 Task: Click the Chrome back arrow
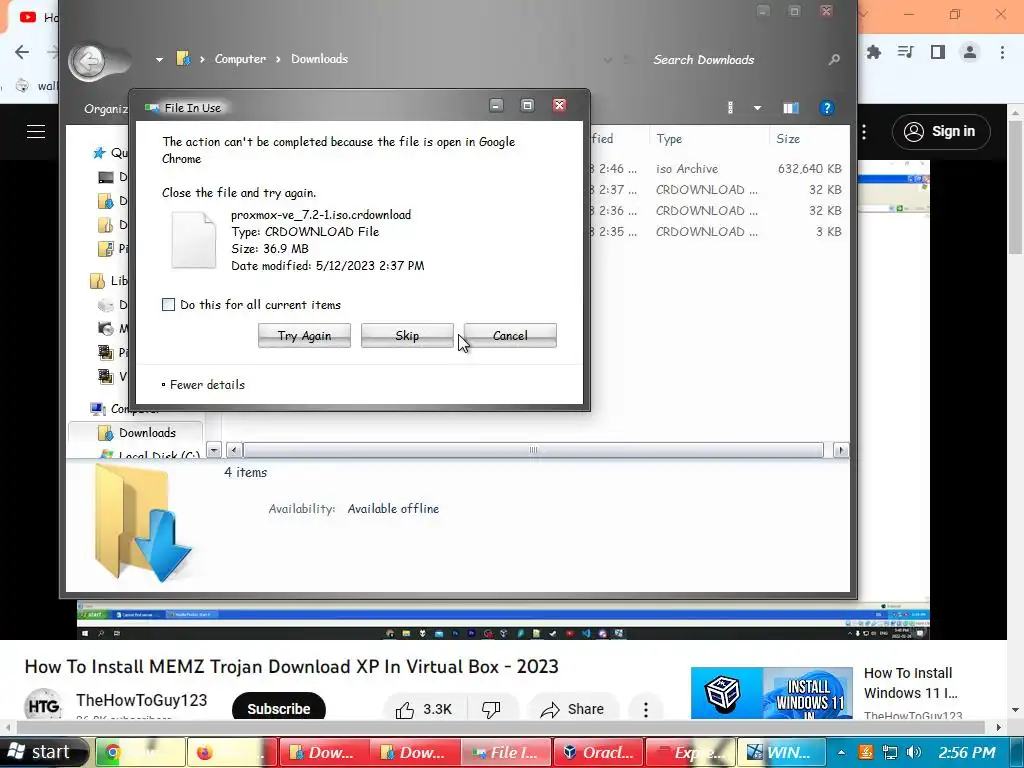pos(22,52)
